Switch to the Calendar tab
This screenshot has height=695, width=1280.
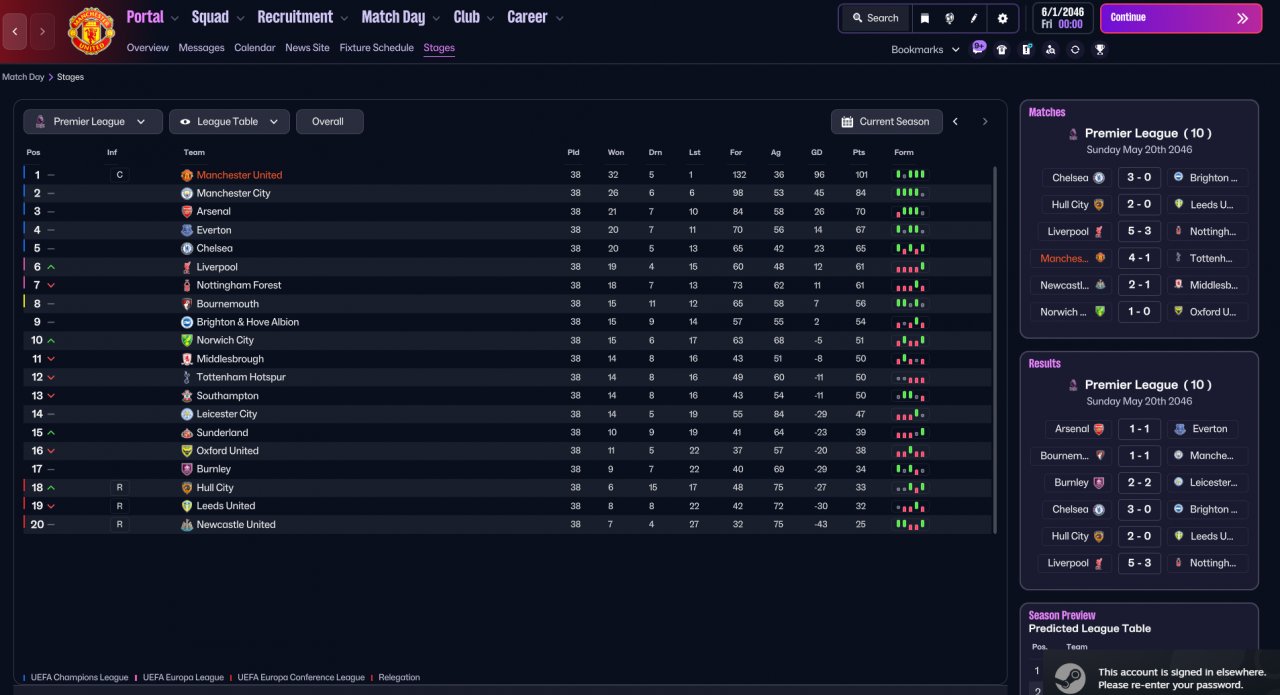coord(255,48)
